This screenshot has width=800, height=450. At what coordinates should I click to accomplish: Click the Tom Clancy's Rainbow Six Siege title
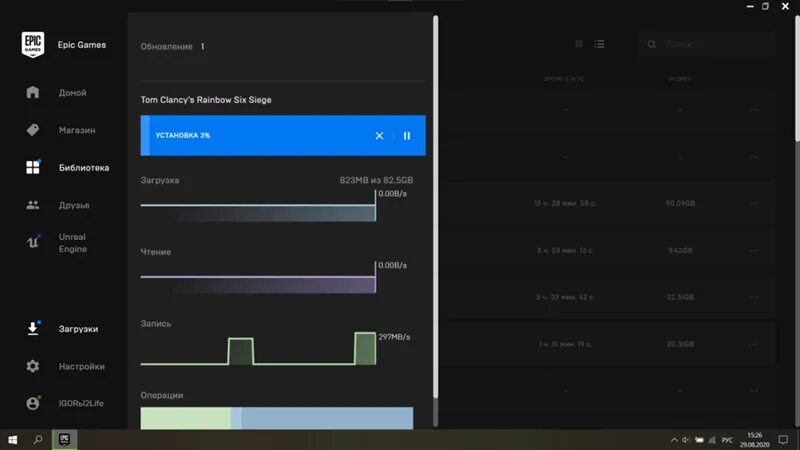coord(206,100)
